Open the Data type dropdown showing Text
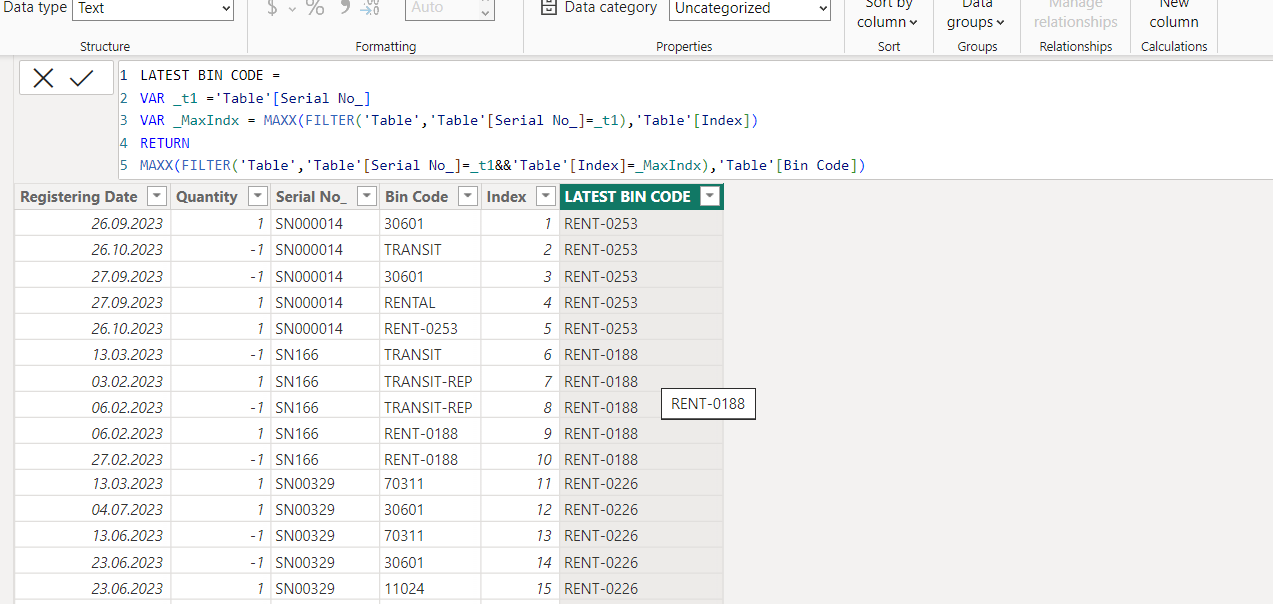Image resolution: width=1273 pixels, height=604 pixels. pyautogui.click(x=153, y=8)
